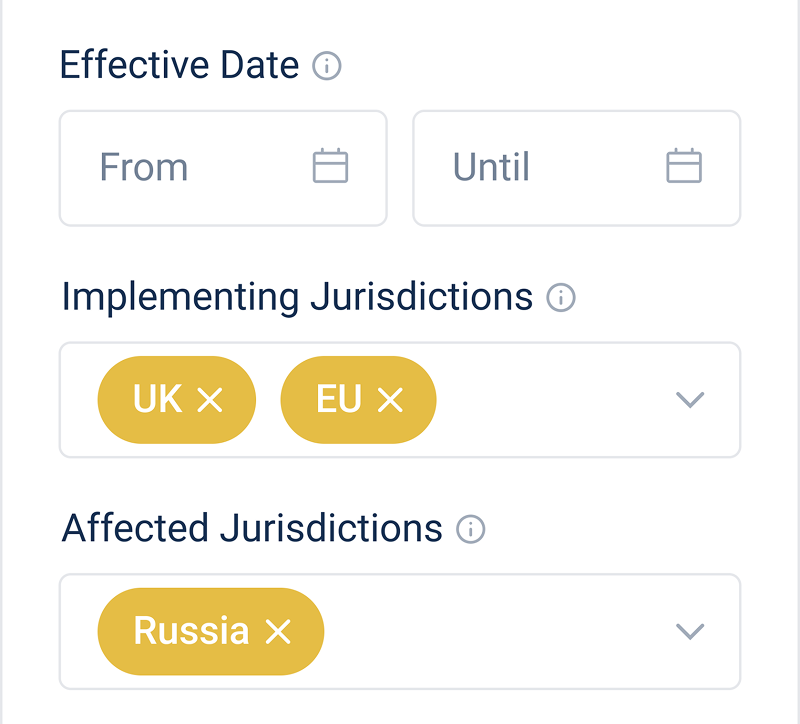
Task: Remove the UK tag with its X
Action: [x=209, y=400]
